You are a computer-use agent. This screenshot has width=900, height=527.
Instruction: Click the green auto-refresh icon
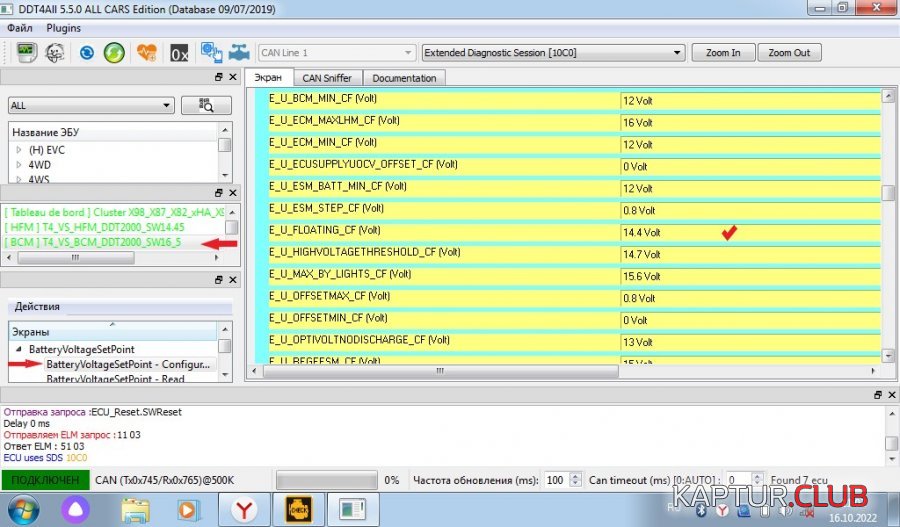coord(114,53)
